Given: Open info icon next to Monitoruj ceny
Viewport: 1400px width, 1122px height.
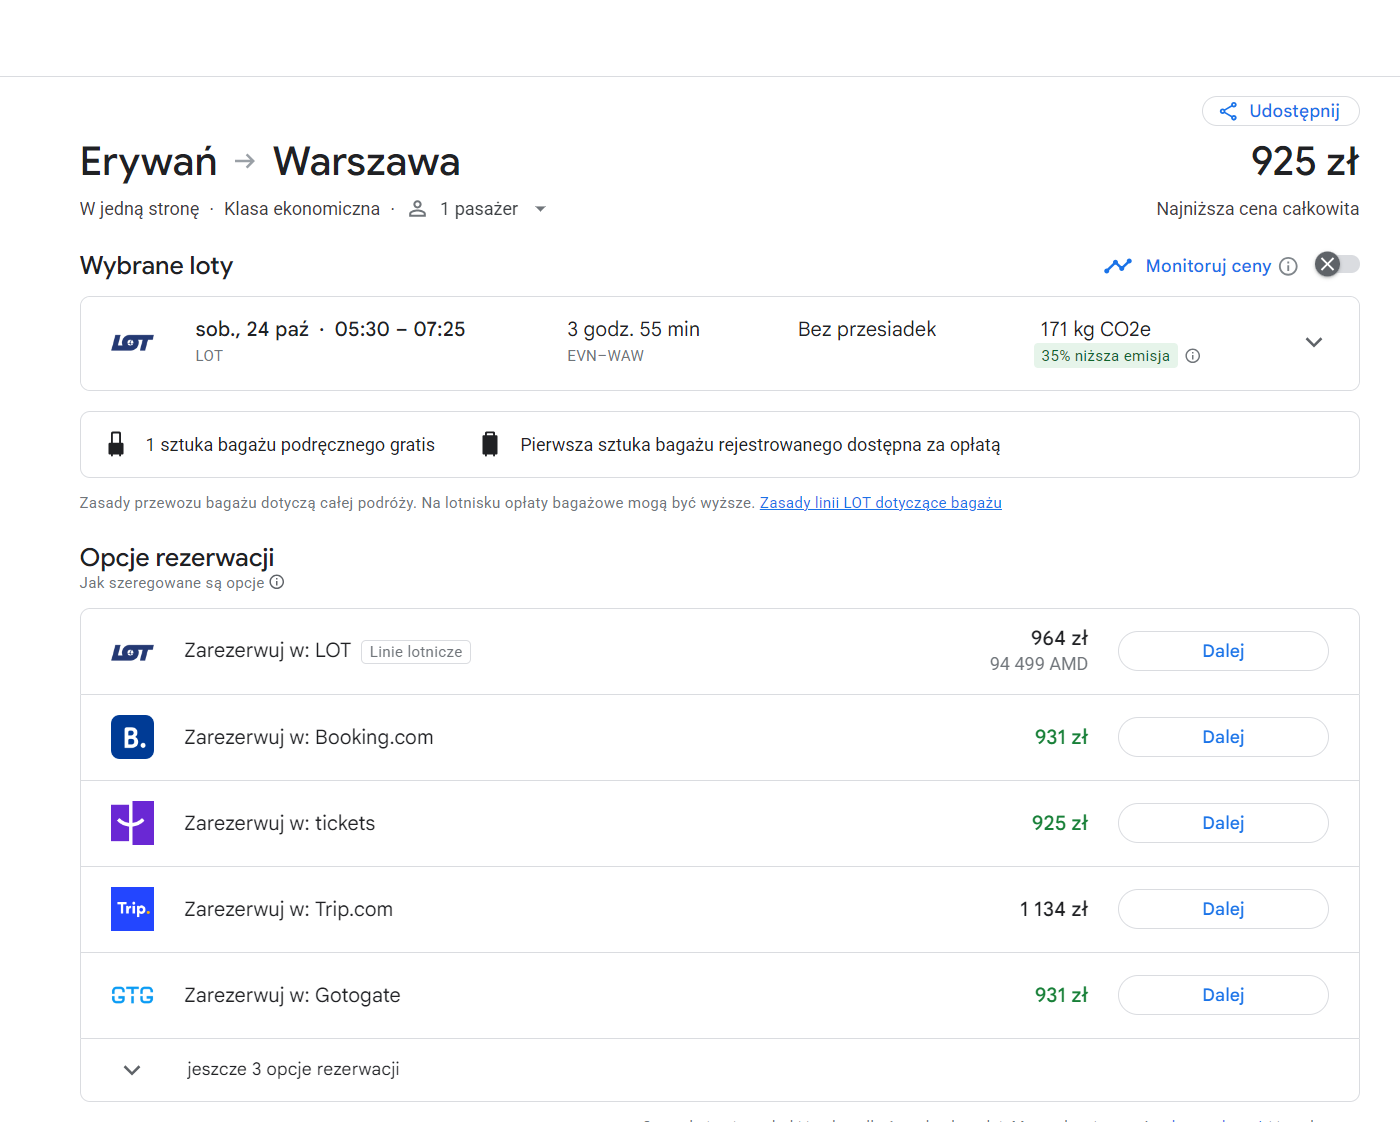Looking at the screenshot, I should [x=1288, y=266].
